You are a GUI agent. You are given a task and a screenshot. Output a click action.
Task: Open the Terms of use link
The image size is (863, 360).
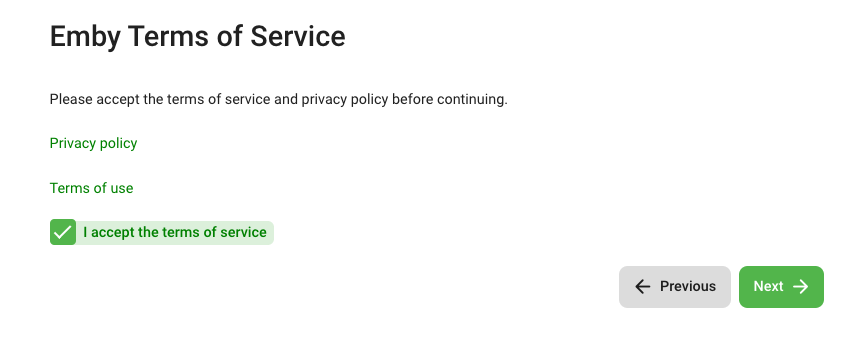coord(91,188)
